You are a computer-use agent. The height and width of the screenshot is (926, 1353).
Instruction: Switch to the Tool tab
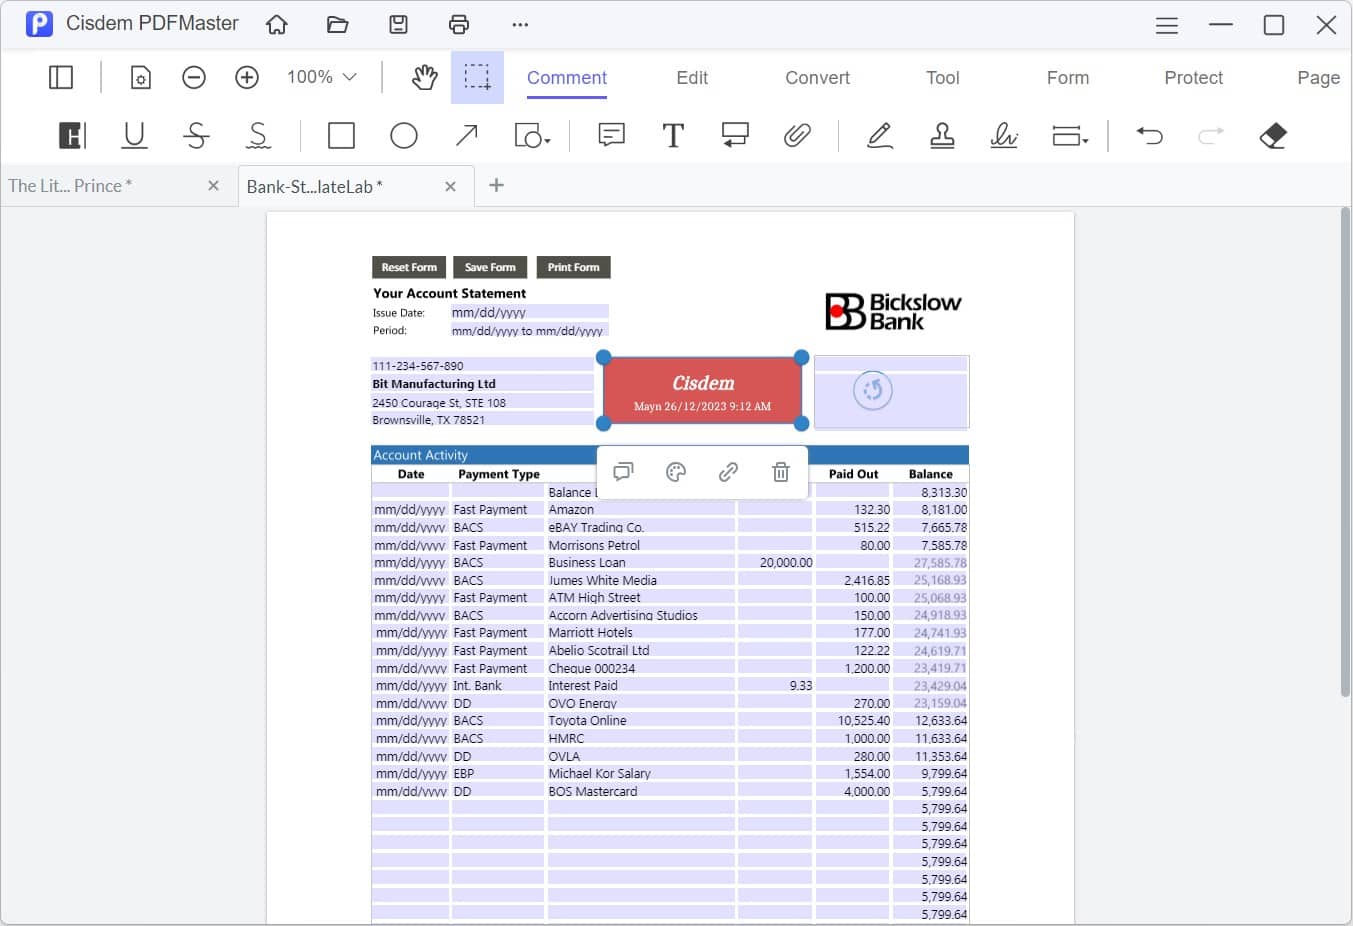942,78
